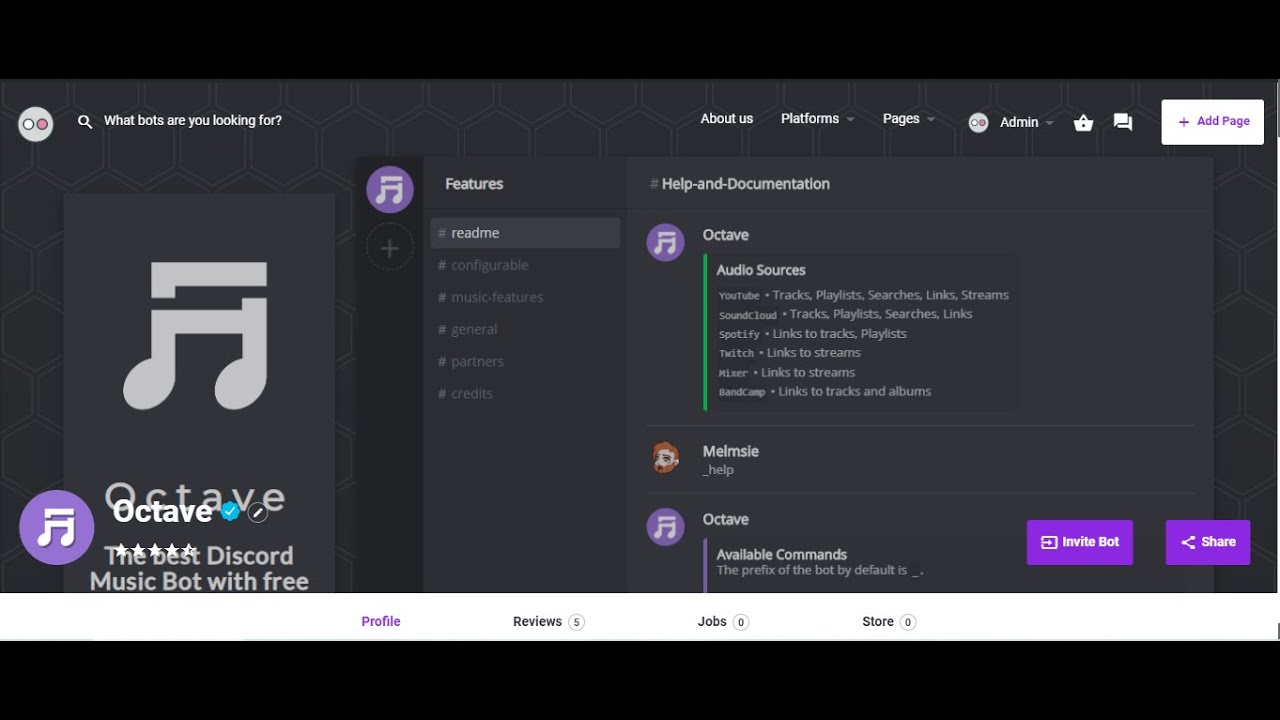Click Melmsie's user avatar
Image resolution: width=1280 pixels, height=720 pixels.
(x=665, y=458)
